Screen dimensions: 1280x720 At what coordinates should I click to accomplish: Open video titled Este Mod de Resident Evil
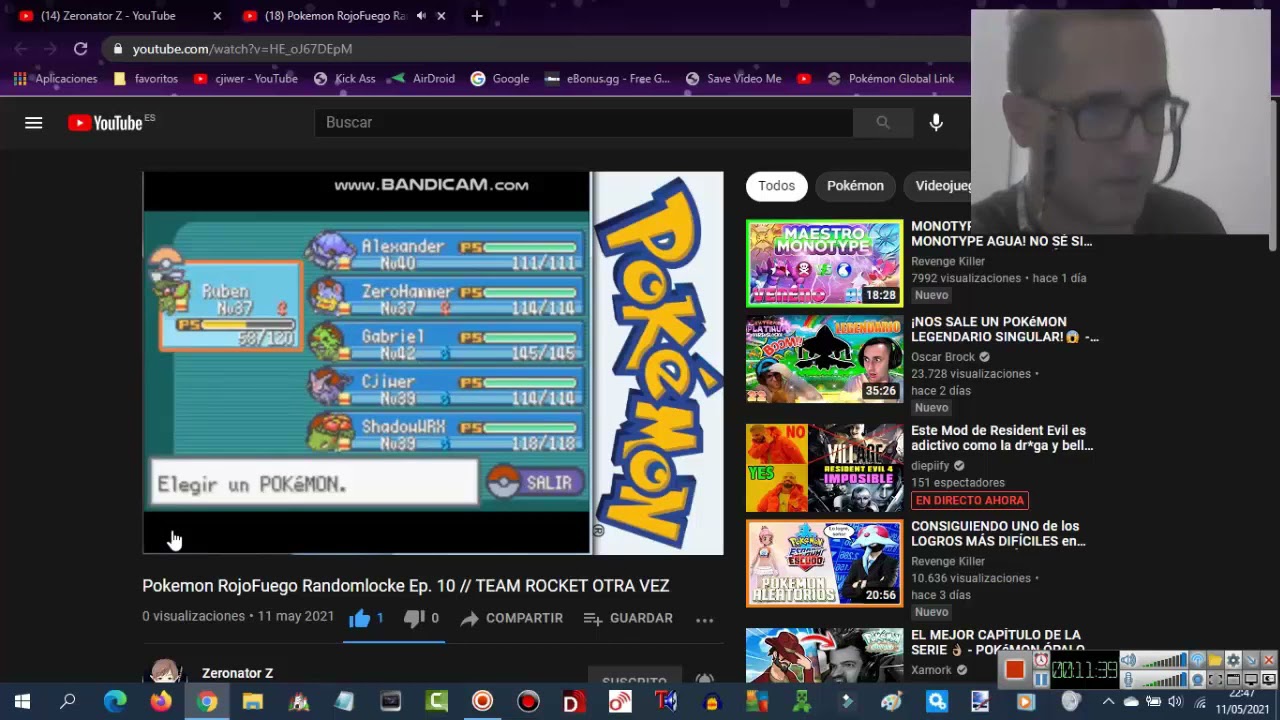click(x=1002, y=437)
